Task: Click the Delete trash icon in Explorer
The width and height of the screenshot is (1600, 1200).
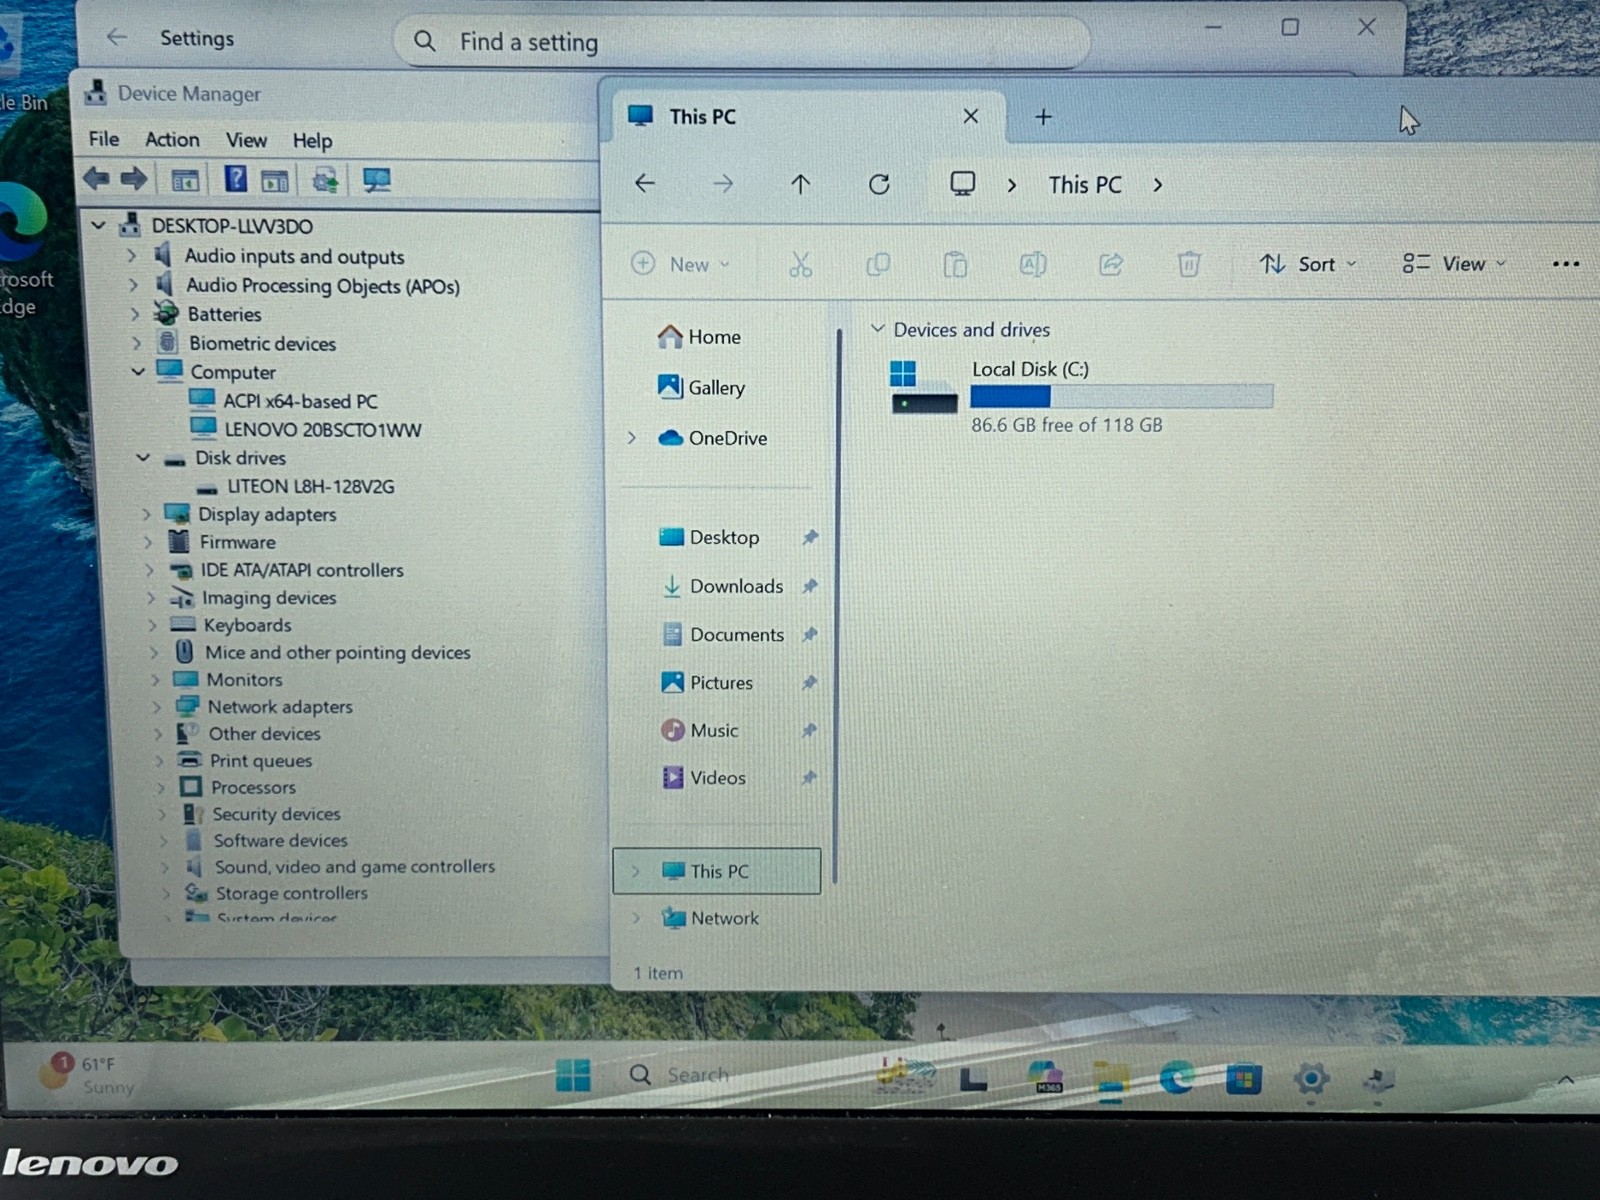Action: (x=1188, y=264)
